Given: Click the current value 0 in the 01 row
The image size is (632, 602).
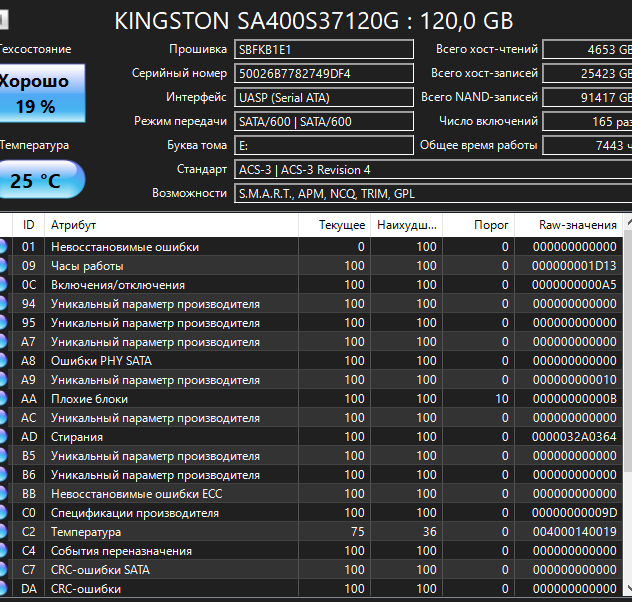Looking at the screenshot, I should point(361,247).
